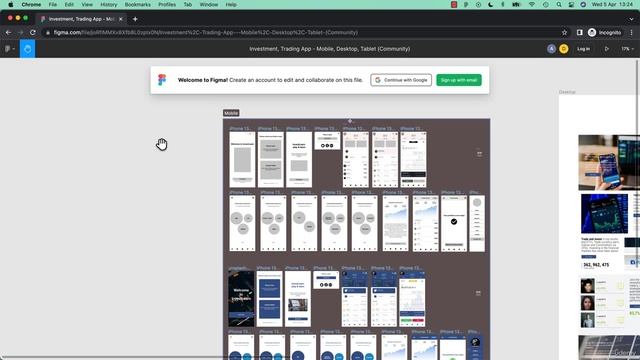Click the Incognito profile indicator

(x=604, y=33)
